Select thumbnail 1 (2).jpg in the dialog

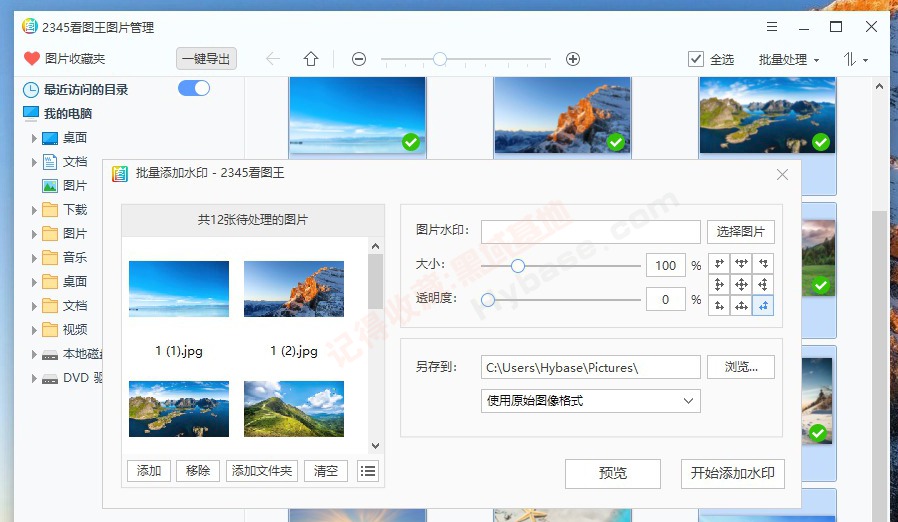point(294,289)
